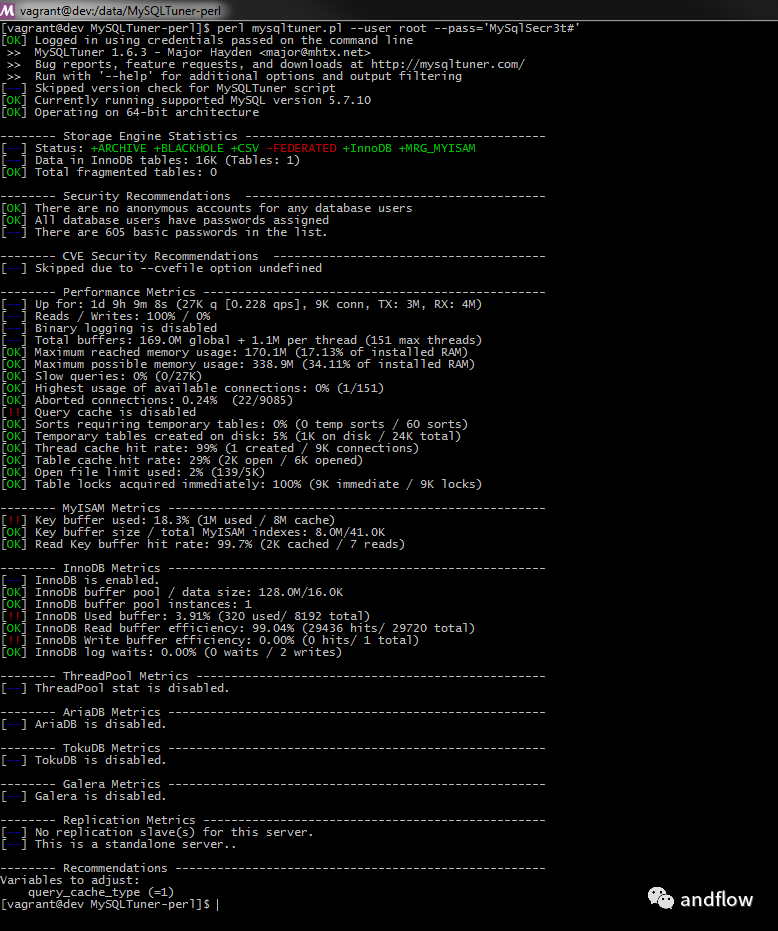Click the [!!] marker before Key buffer used

click(x=14, y=520)
